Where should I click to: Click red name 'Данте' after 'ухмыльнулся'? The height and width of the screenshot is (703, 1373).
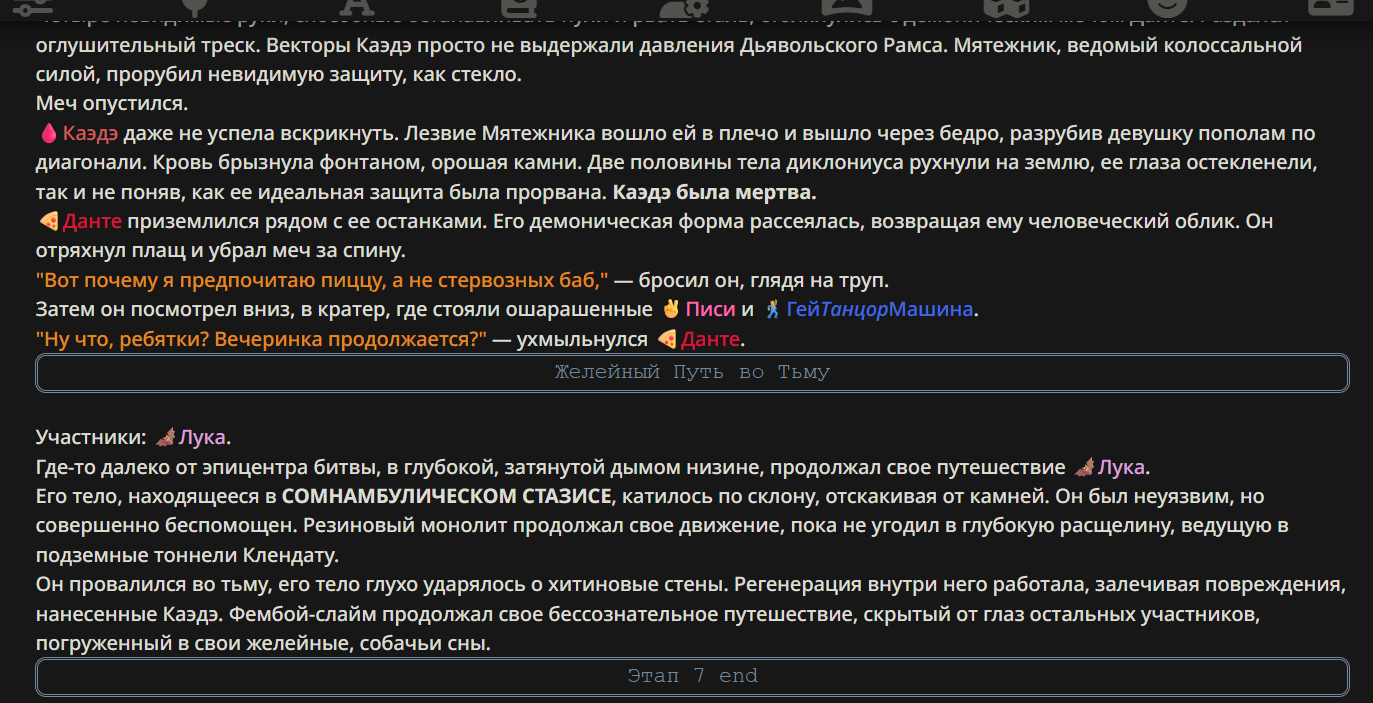click(x=711, y=339)
